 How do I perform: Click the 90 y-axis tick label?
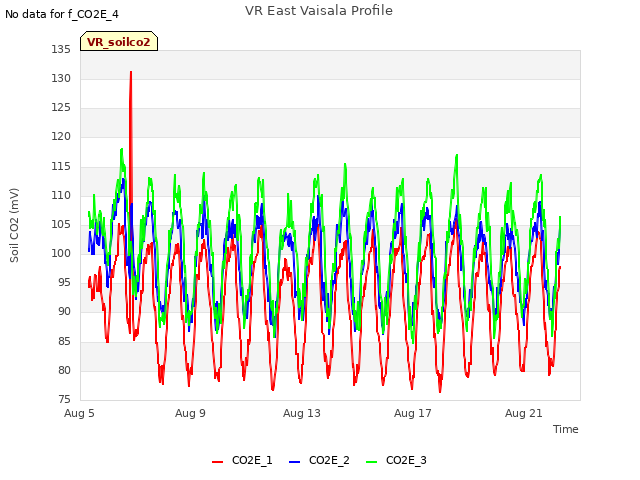pos(64,311)
